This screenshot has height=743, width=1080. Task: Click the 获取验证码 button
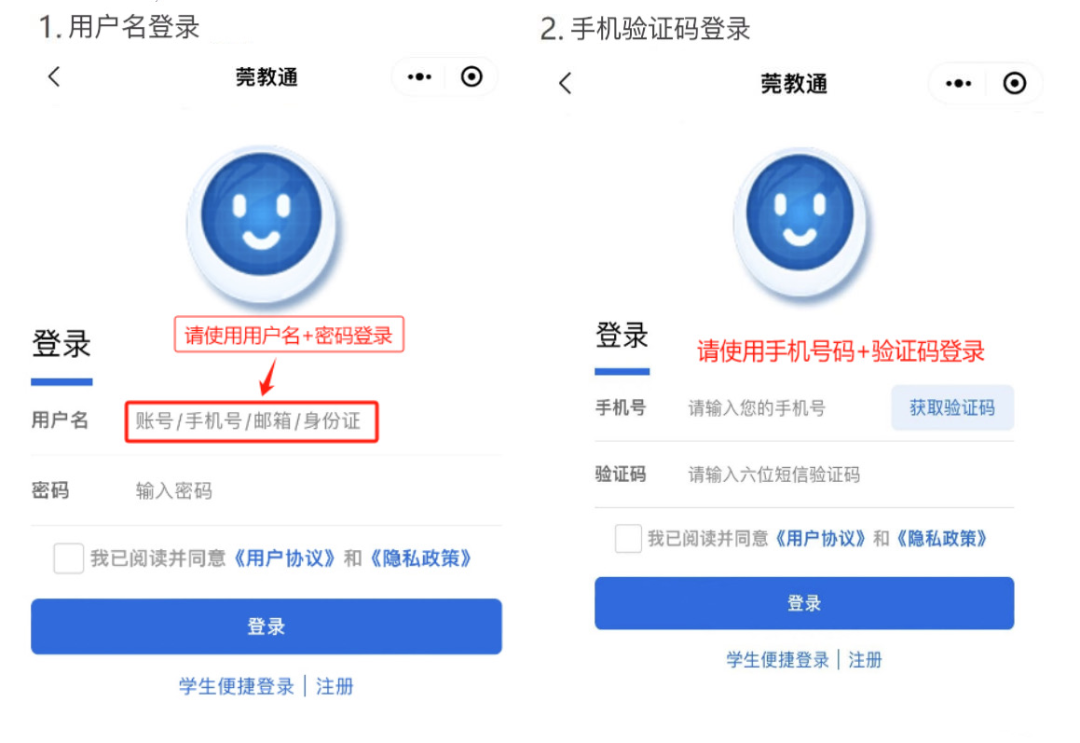[x=953, y=408]
